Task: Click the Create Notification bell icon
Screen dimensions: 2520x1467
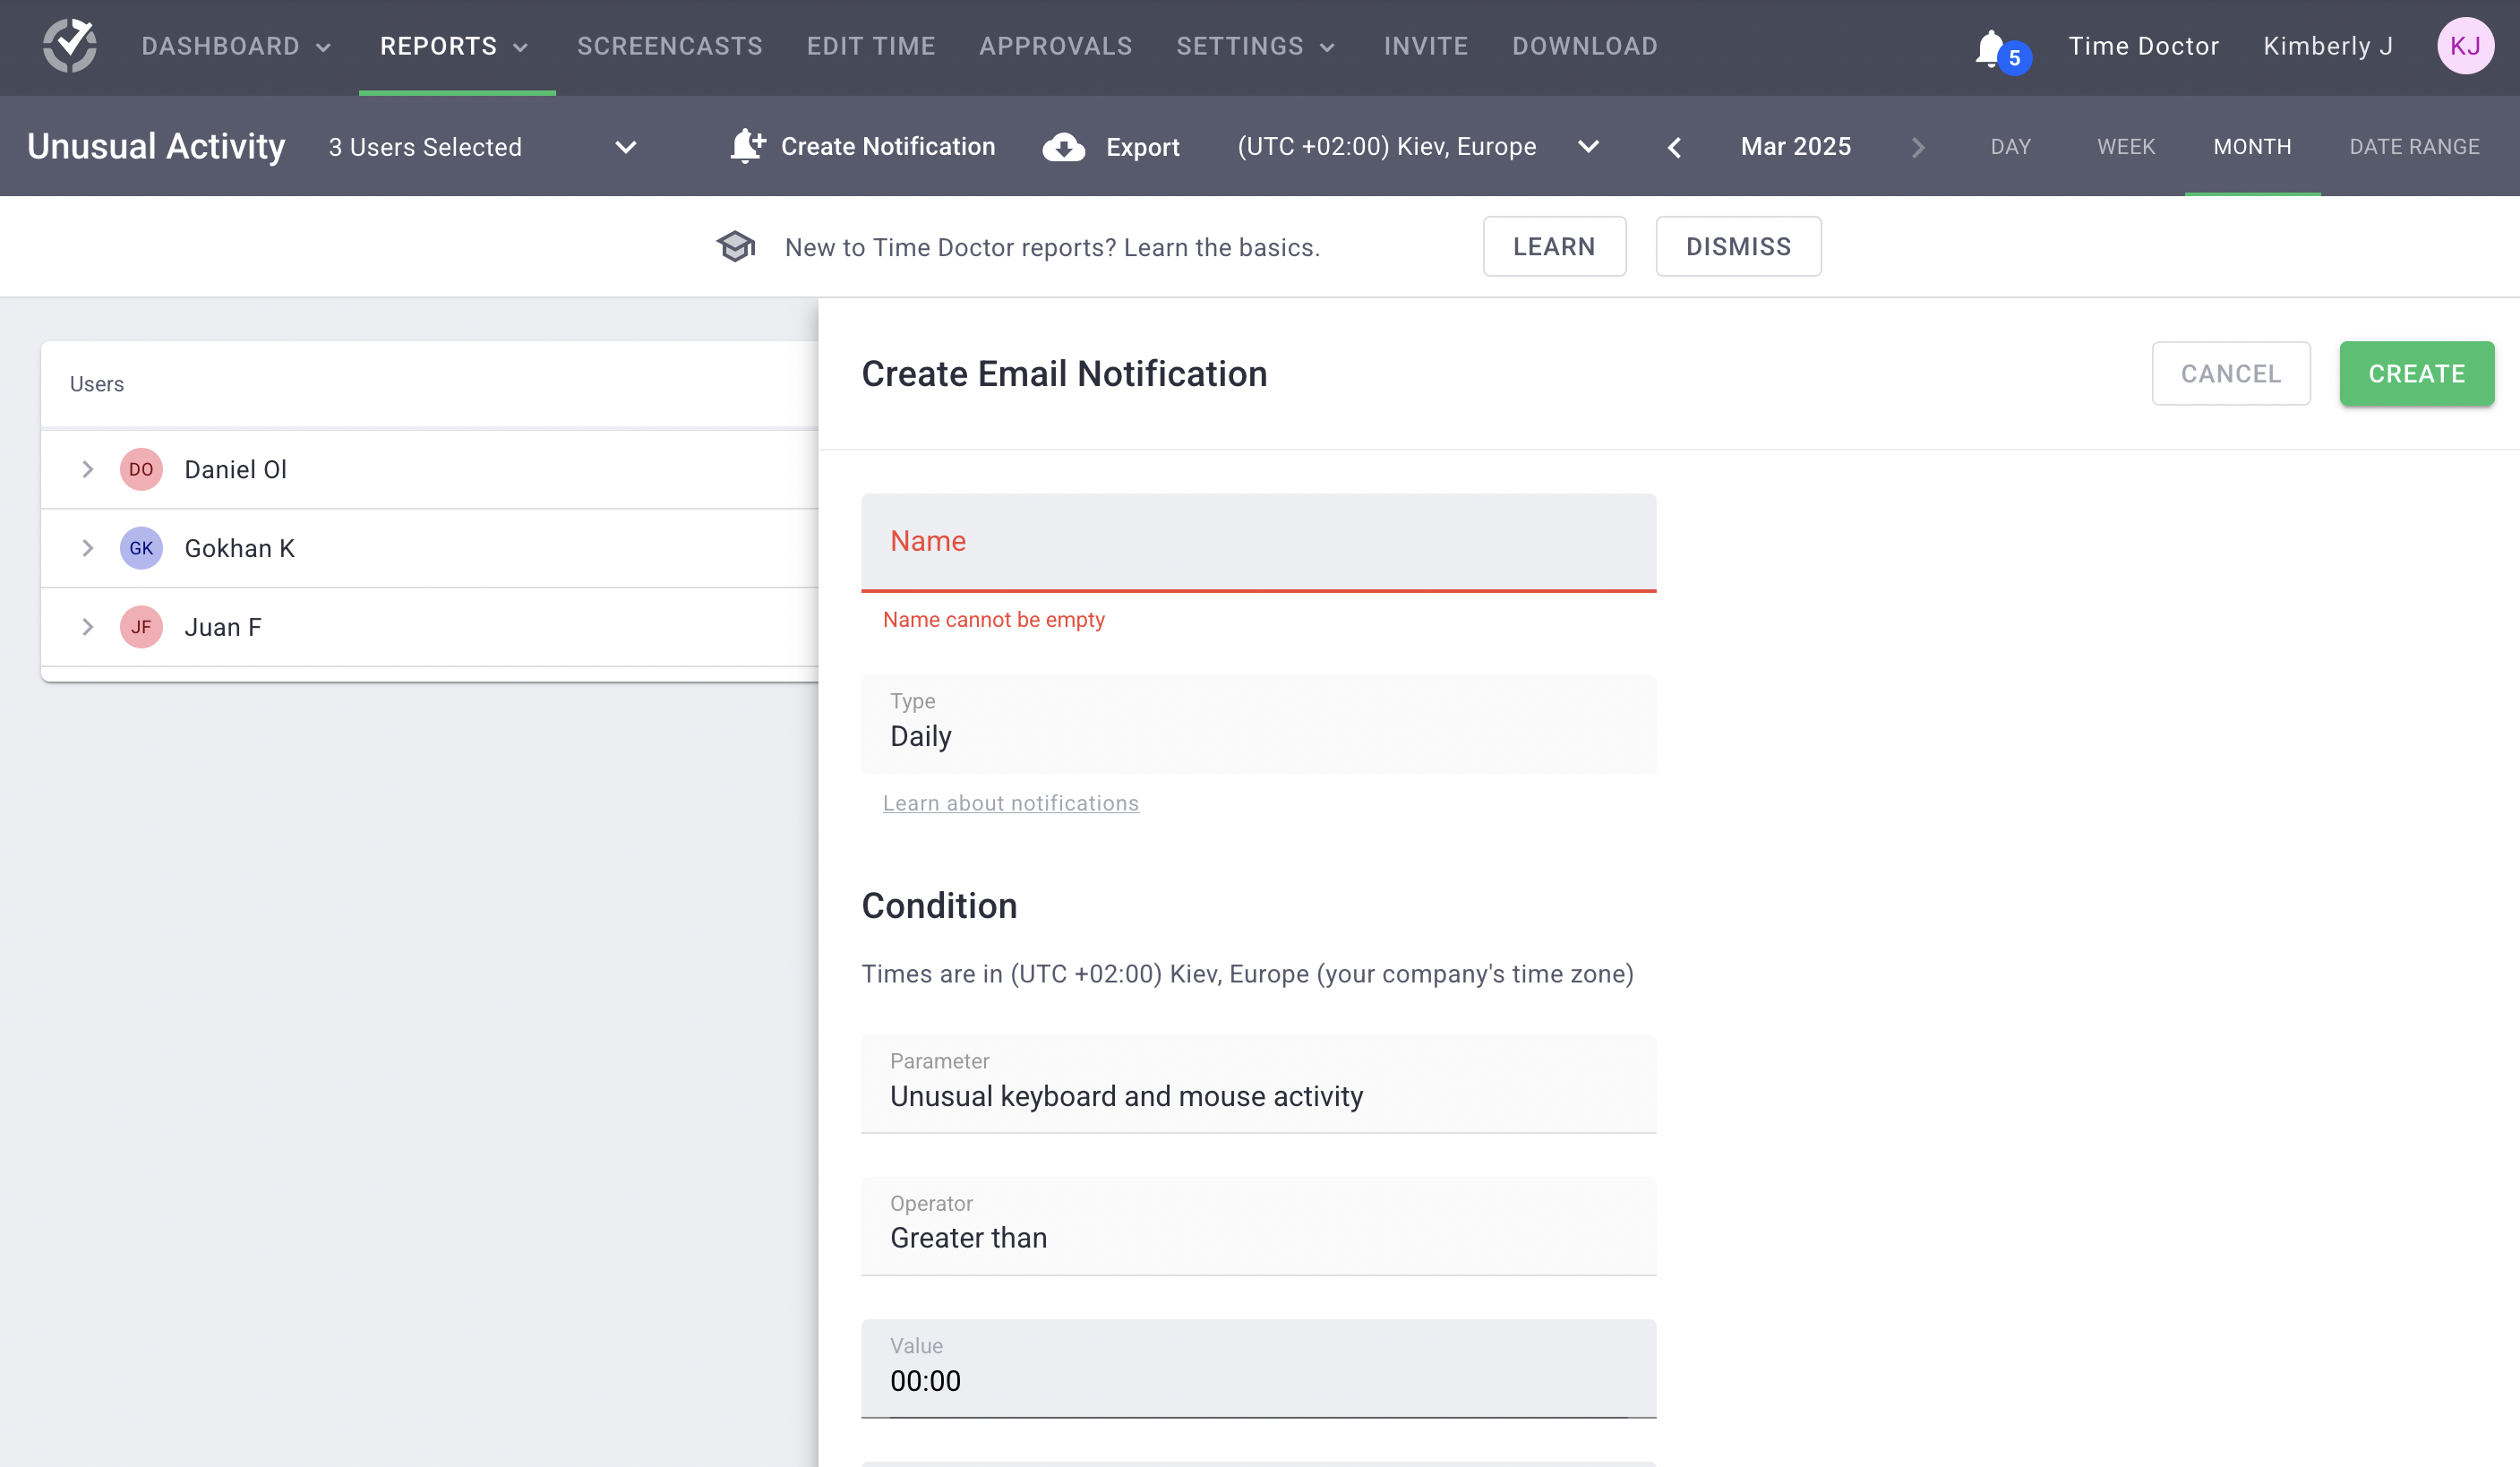Action: 746,146
